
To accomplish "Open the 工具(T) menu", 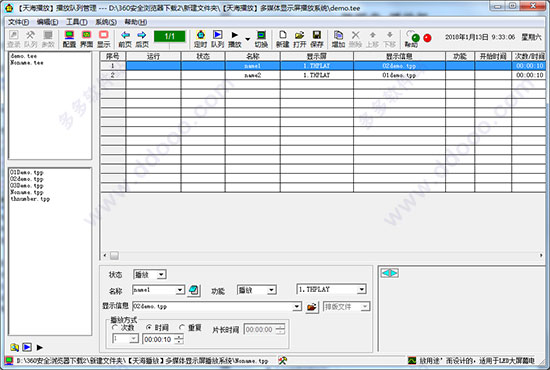I will tap(77, 22).
